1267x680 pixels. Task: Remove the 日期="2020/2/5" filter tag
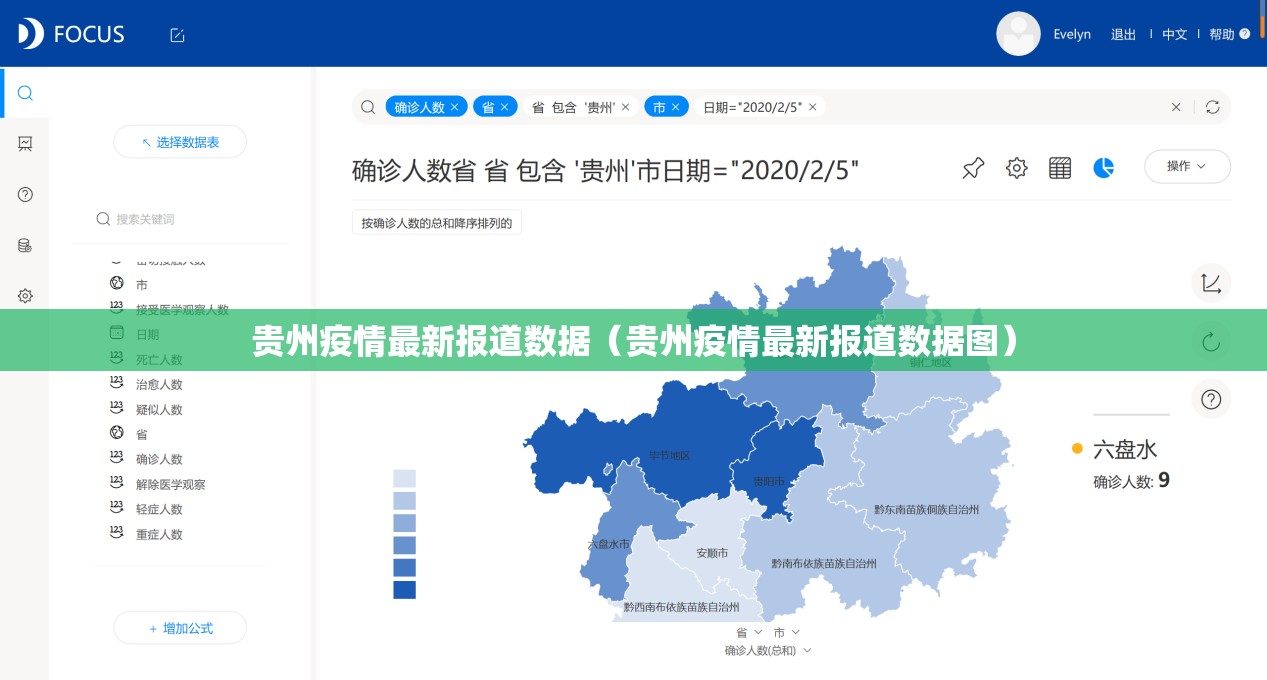tap(813, 107)
